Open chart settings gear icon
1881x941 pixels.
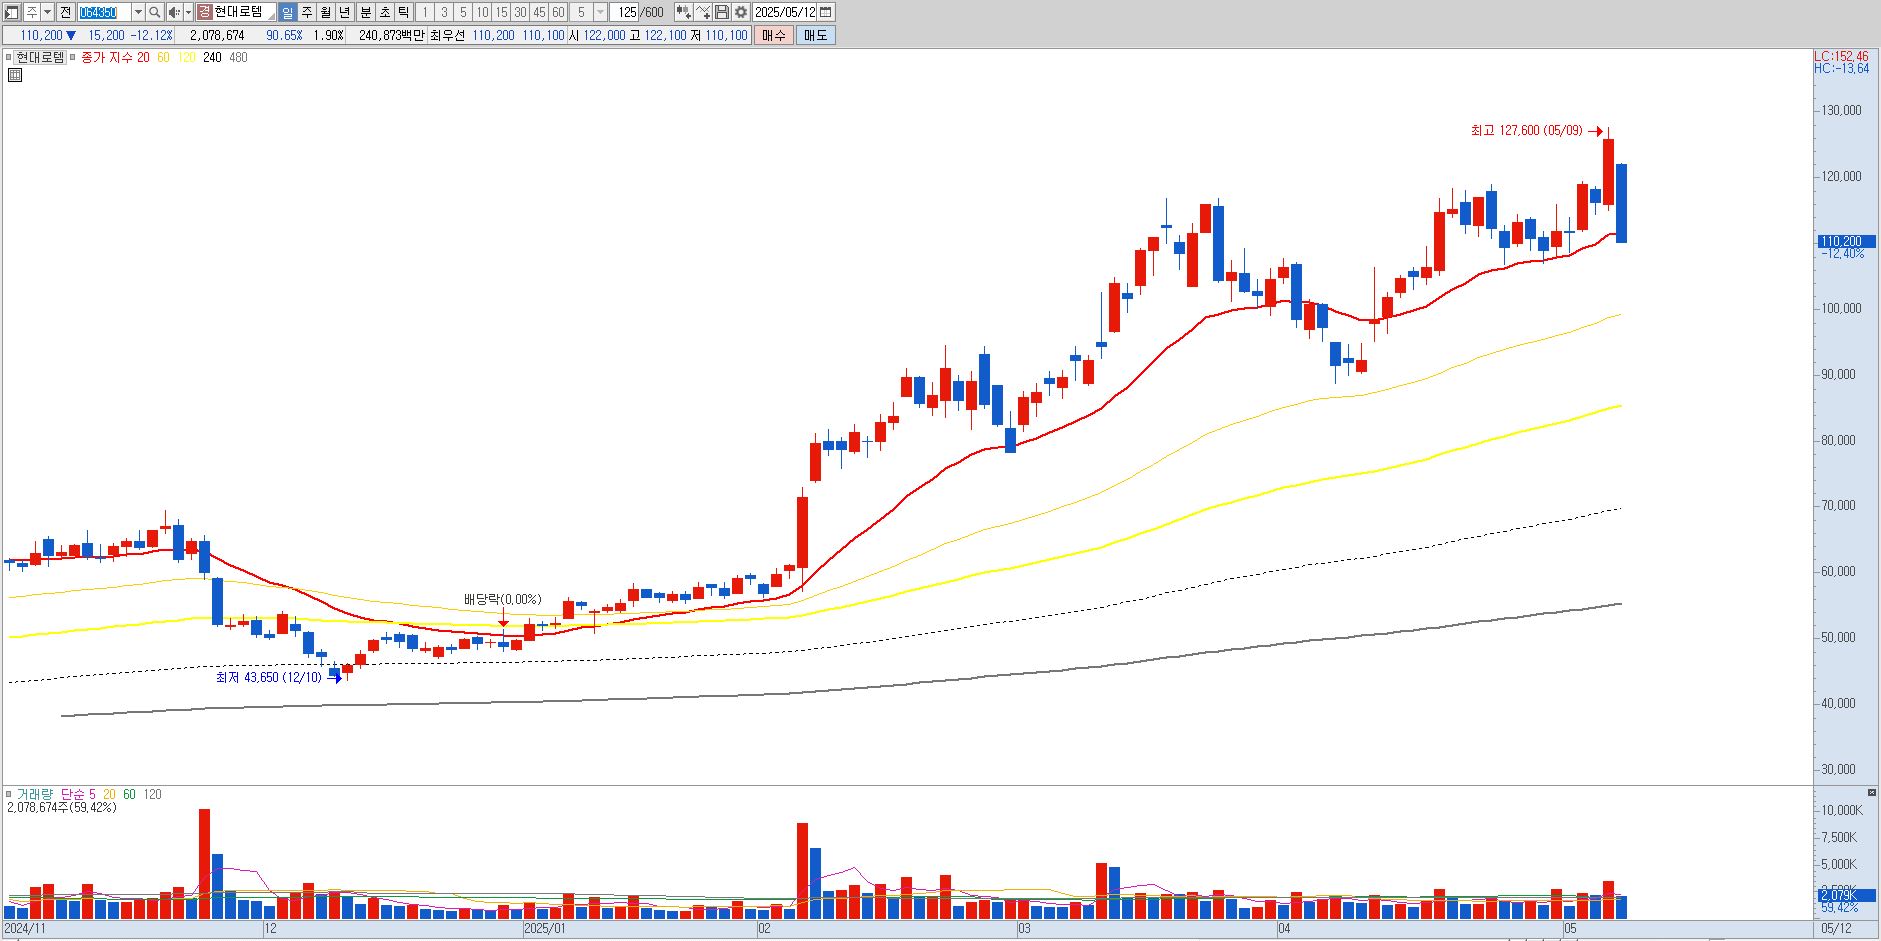point(741,12)
